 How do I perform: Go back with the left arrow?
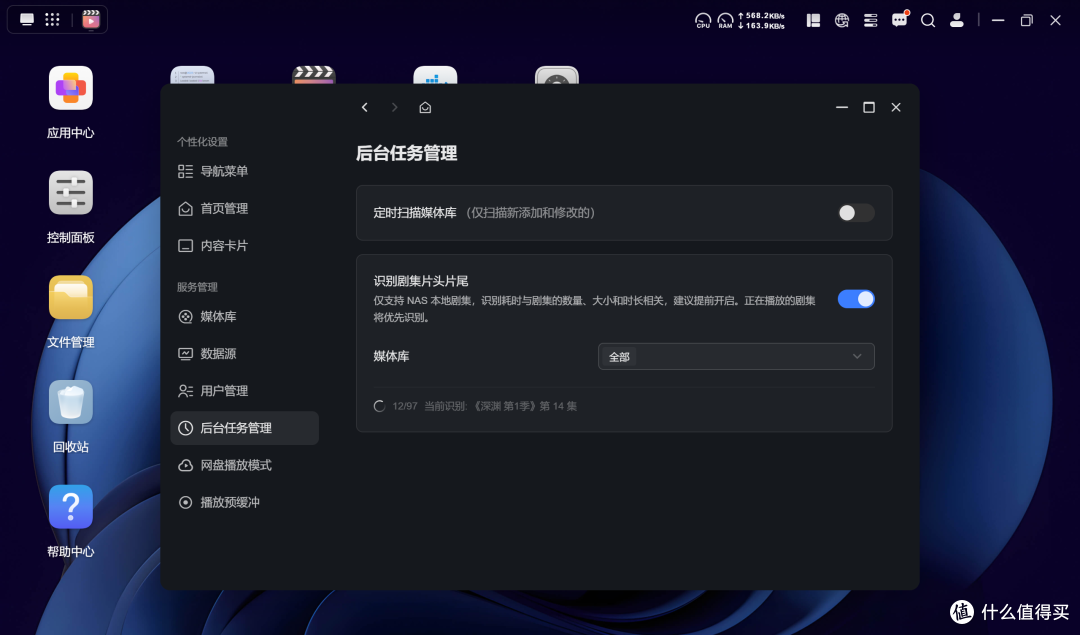pyautogui.click(x=365, y=107)
